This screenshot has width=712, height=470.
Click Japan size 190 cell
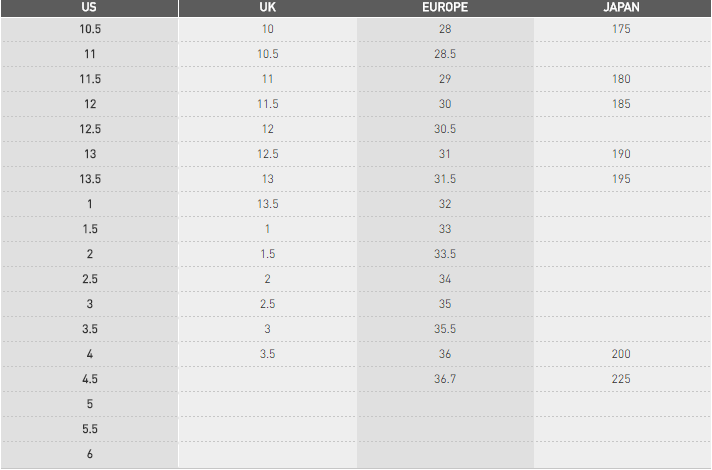click(622, 154)
